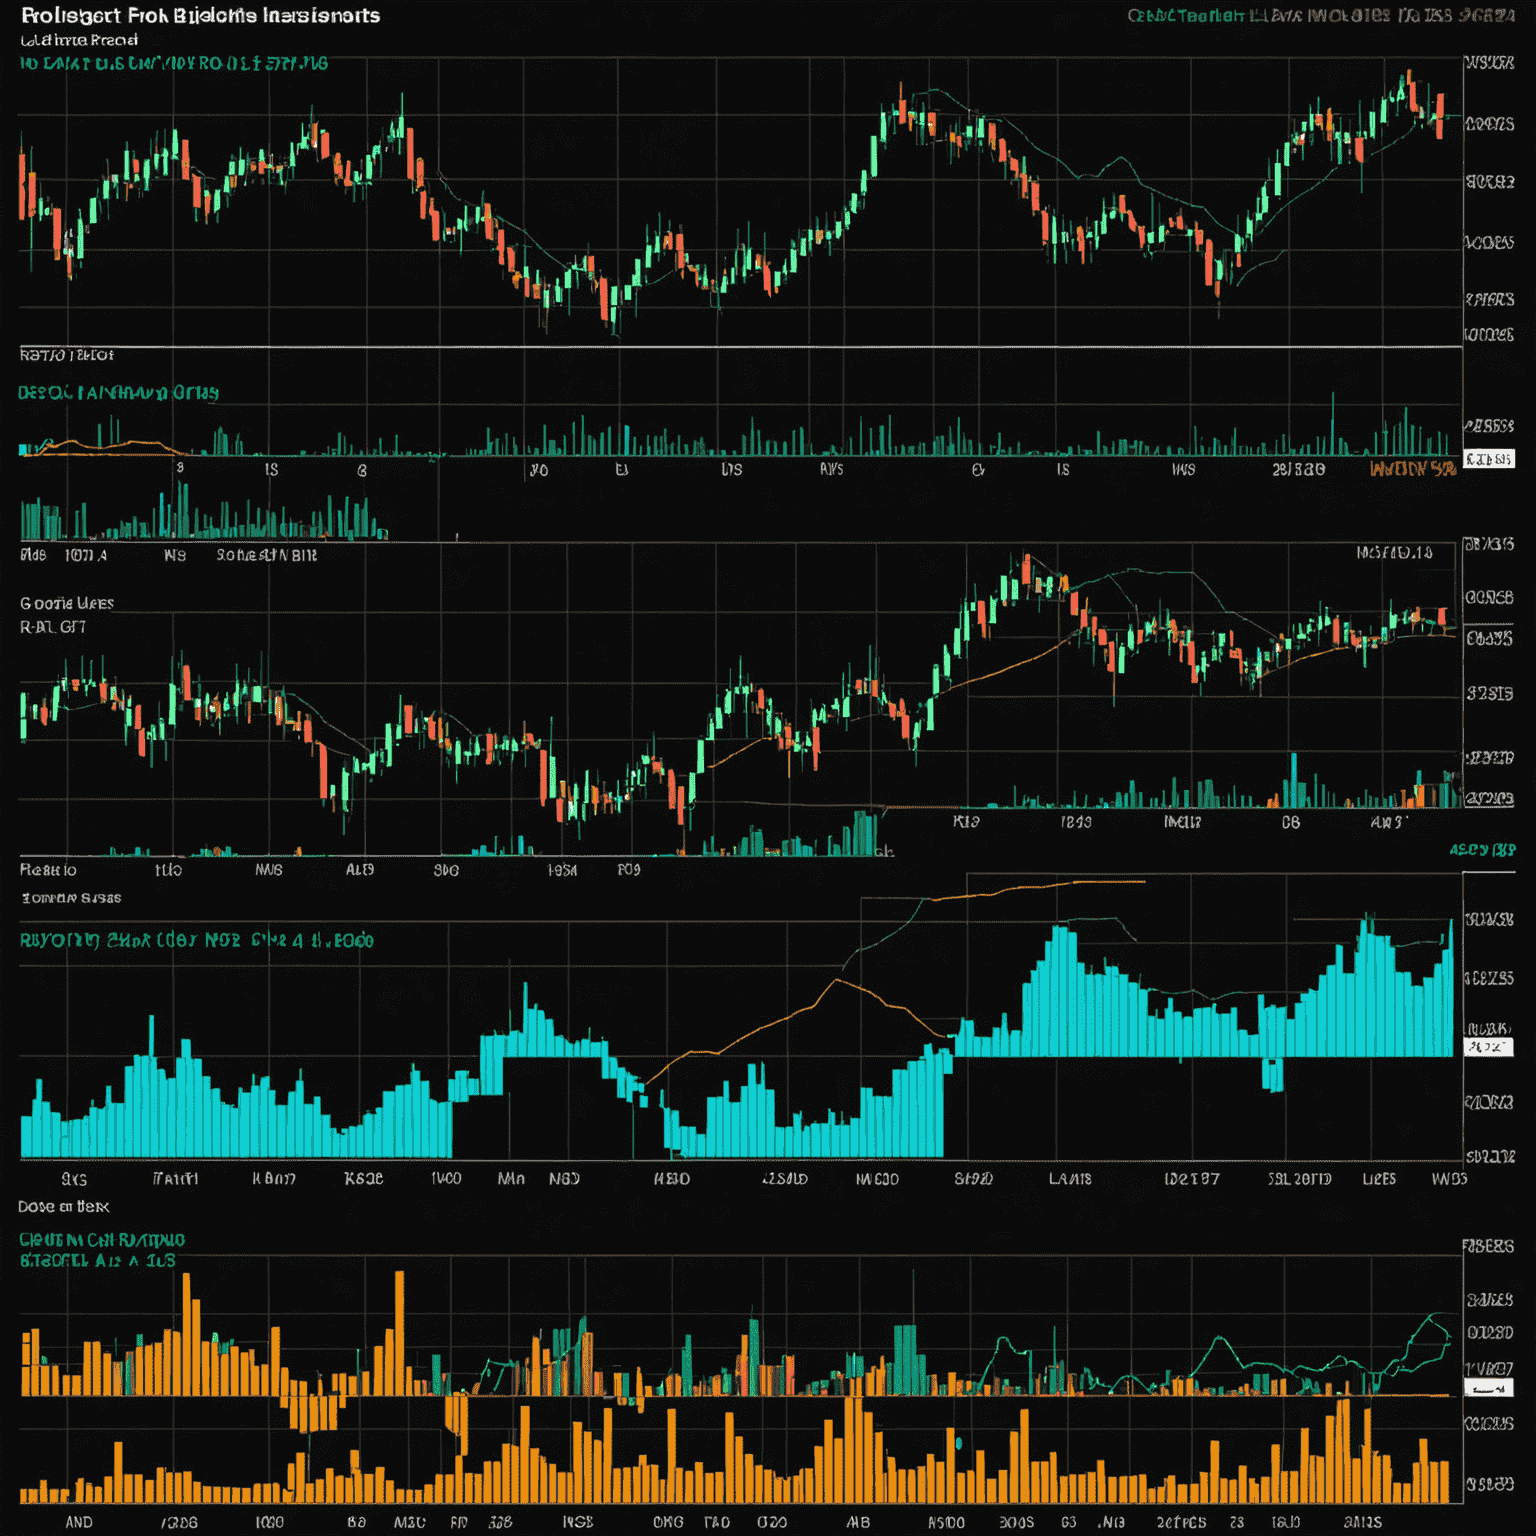Click the white price tag on the top volume axis
Viewport: 1536px width, 1536px height.
coord(1488,459)
